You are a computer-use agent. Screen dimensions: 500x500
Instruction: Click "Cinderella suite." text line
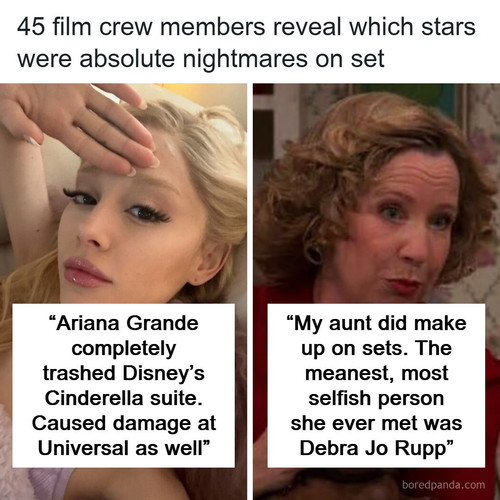point(124,398)
